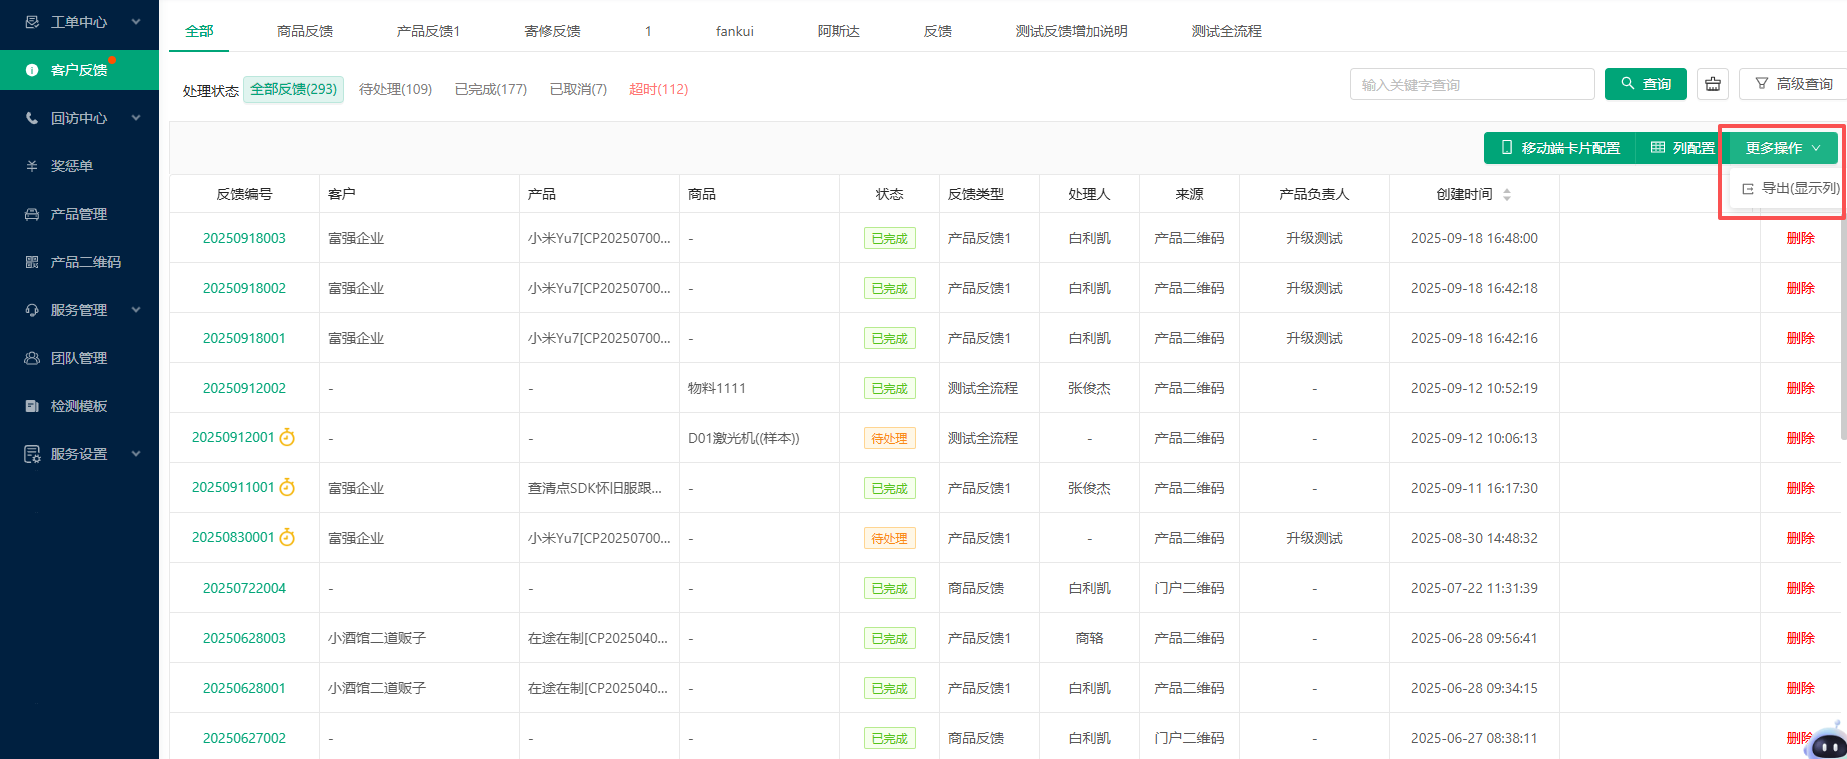Click the basket icon beside the search button
This screenshot has width=1847, height=759.
pos(1713,84)
